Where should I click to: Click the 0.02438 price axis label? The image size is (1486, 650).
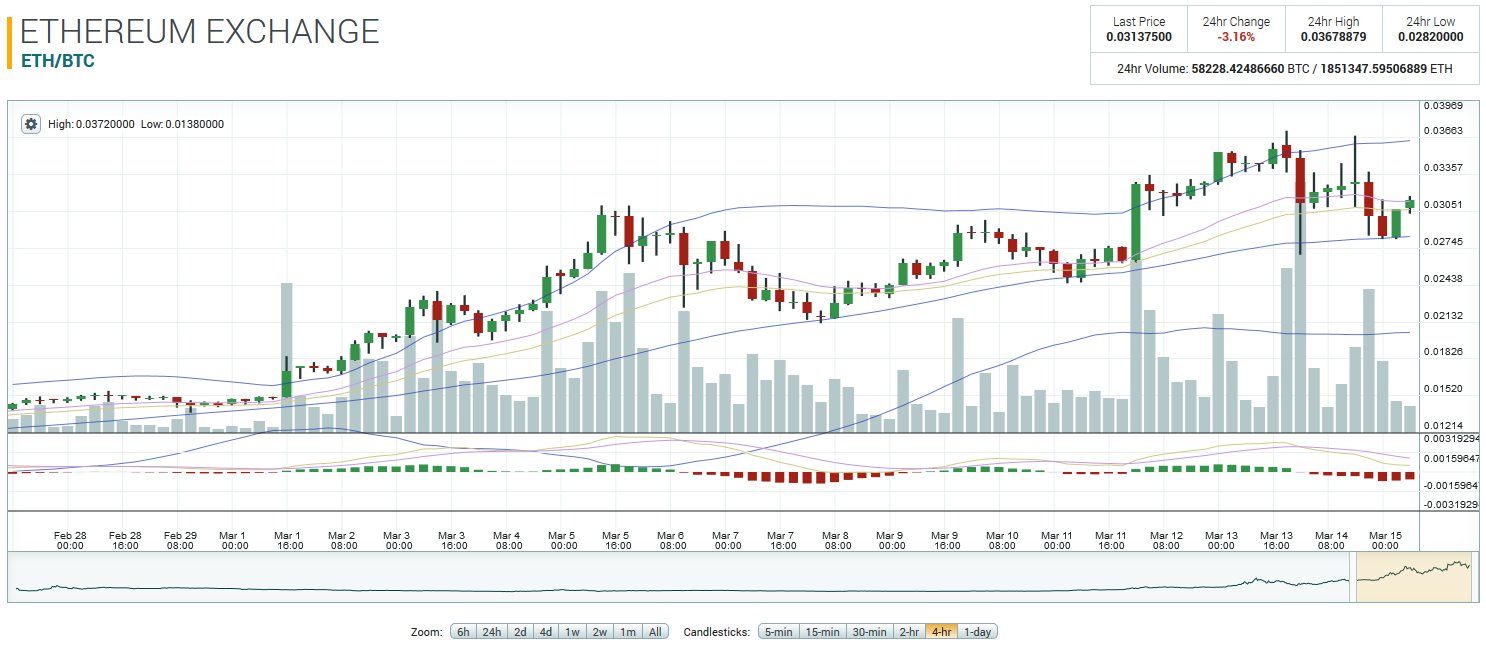pos(1443,278)
